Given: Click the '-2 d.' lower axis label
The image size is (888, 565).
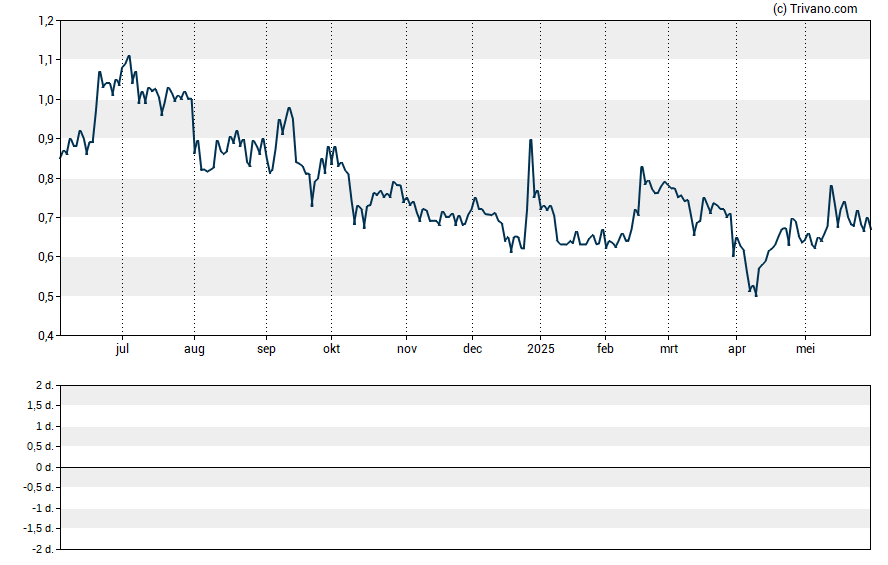Looking at the screenshot, I should tap(42, 549).
